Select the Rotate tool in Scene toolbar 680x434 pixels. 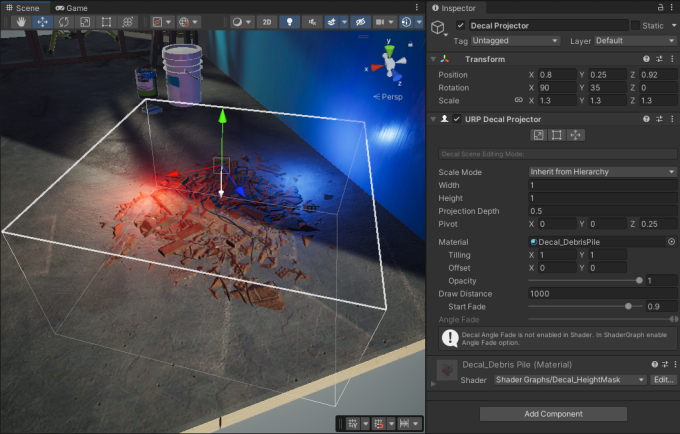click(x=62, y=22)
